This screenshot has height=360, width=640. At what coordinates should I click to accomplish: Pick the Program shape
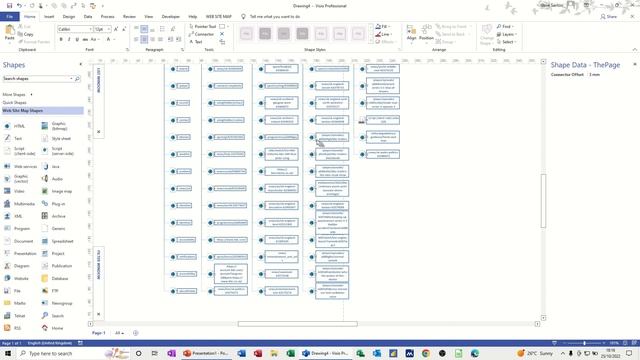tap(17, 229)
